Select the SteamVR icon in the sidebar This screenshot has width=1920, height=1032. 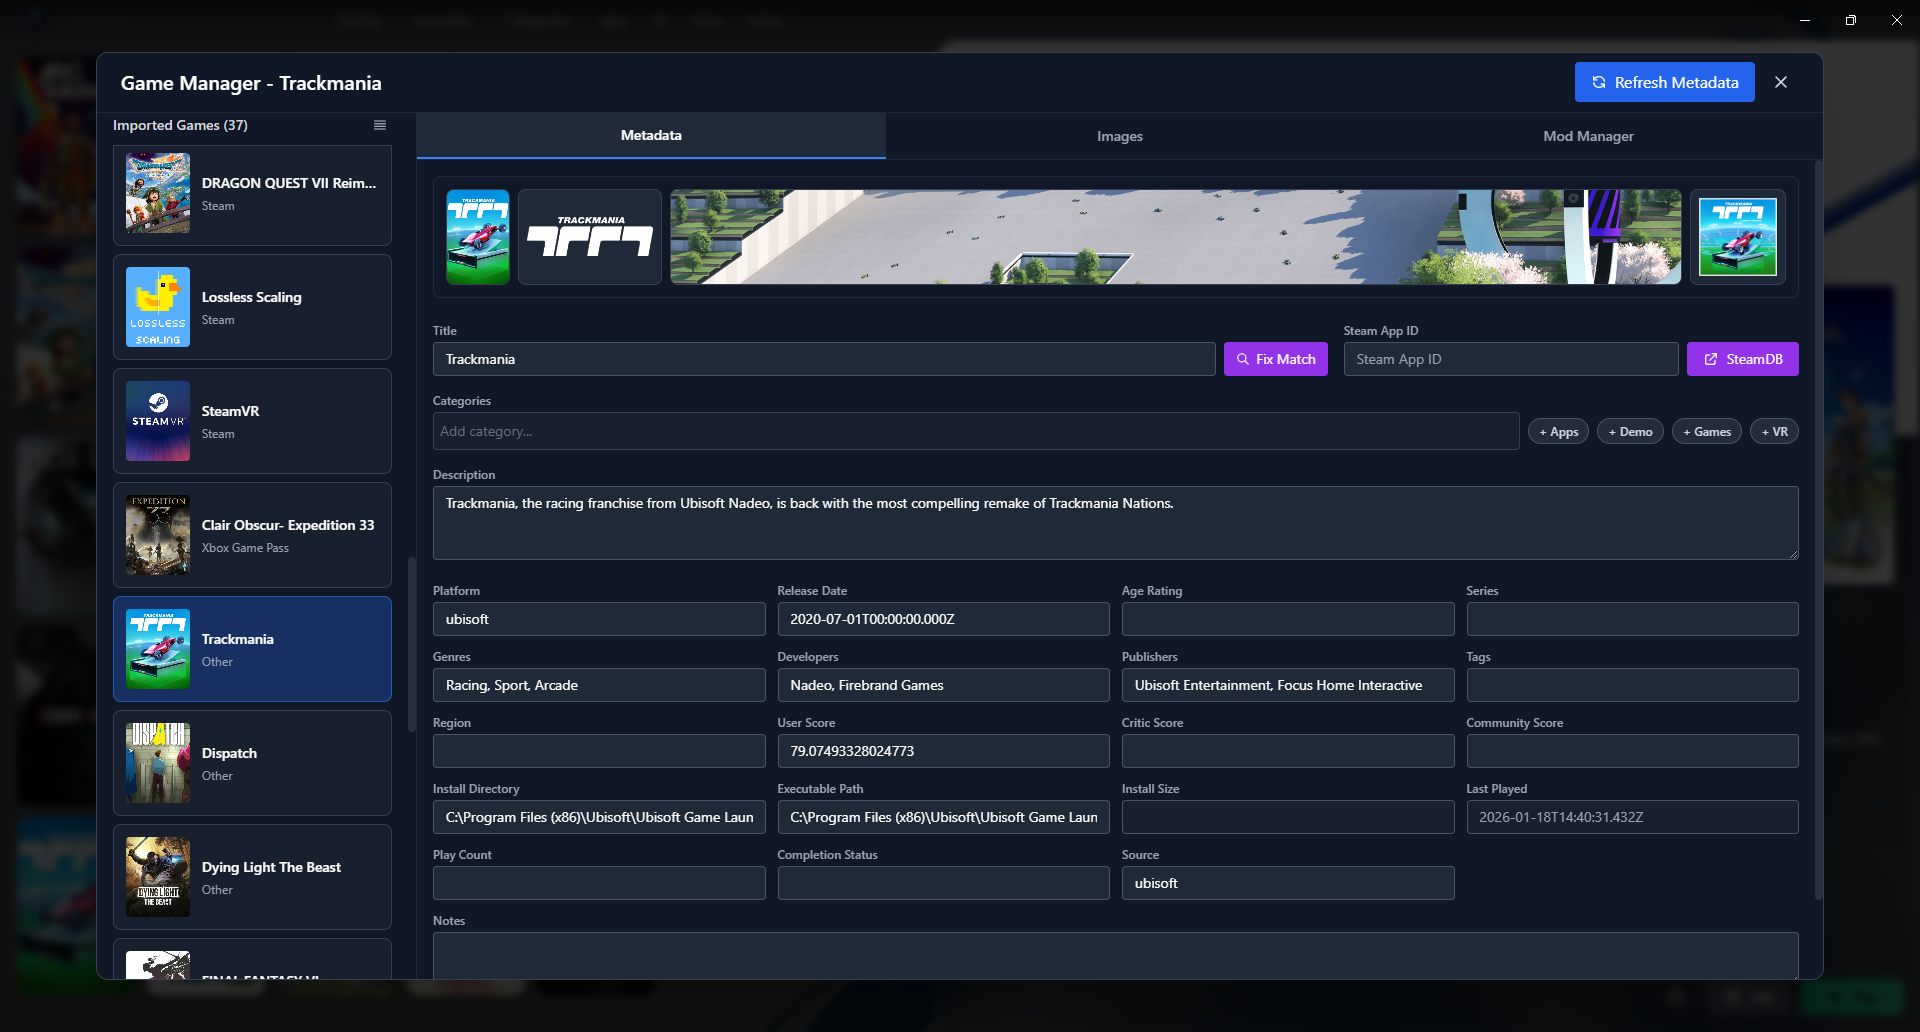coord(157,421)
